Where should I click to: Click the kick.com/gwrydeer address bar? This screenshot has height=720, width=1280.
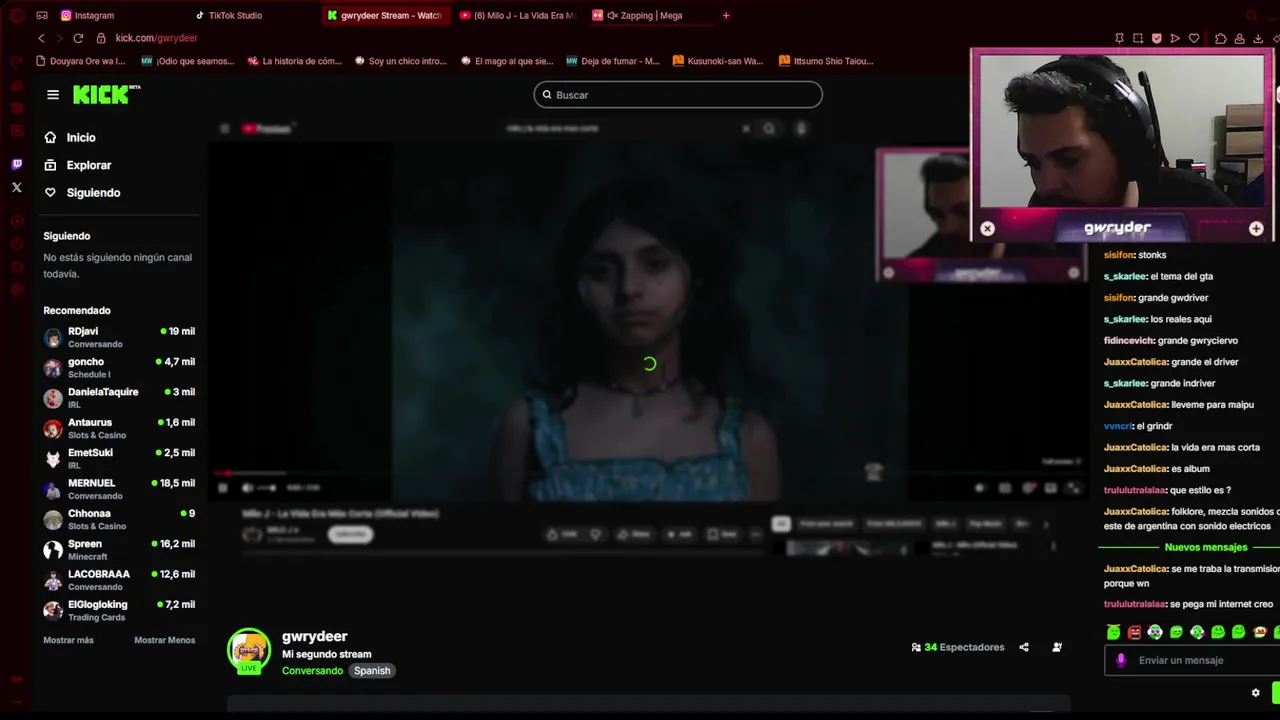156,38
